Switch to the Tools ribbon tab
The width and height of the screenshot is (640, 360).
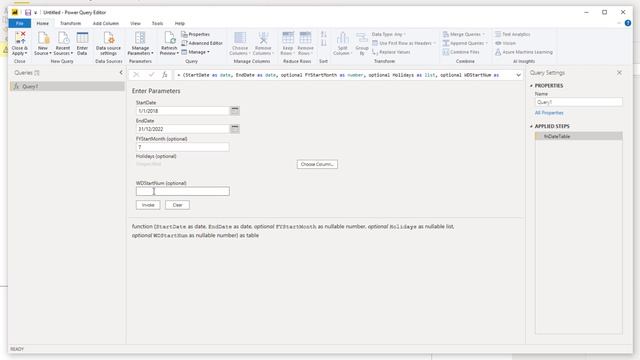(157, 23)
